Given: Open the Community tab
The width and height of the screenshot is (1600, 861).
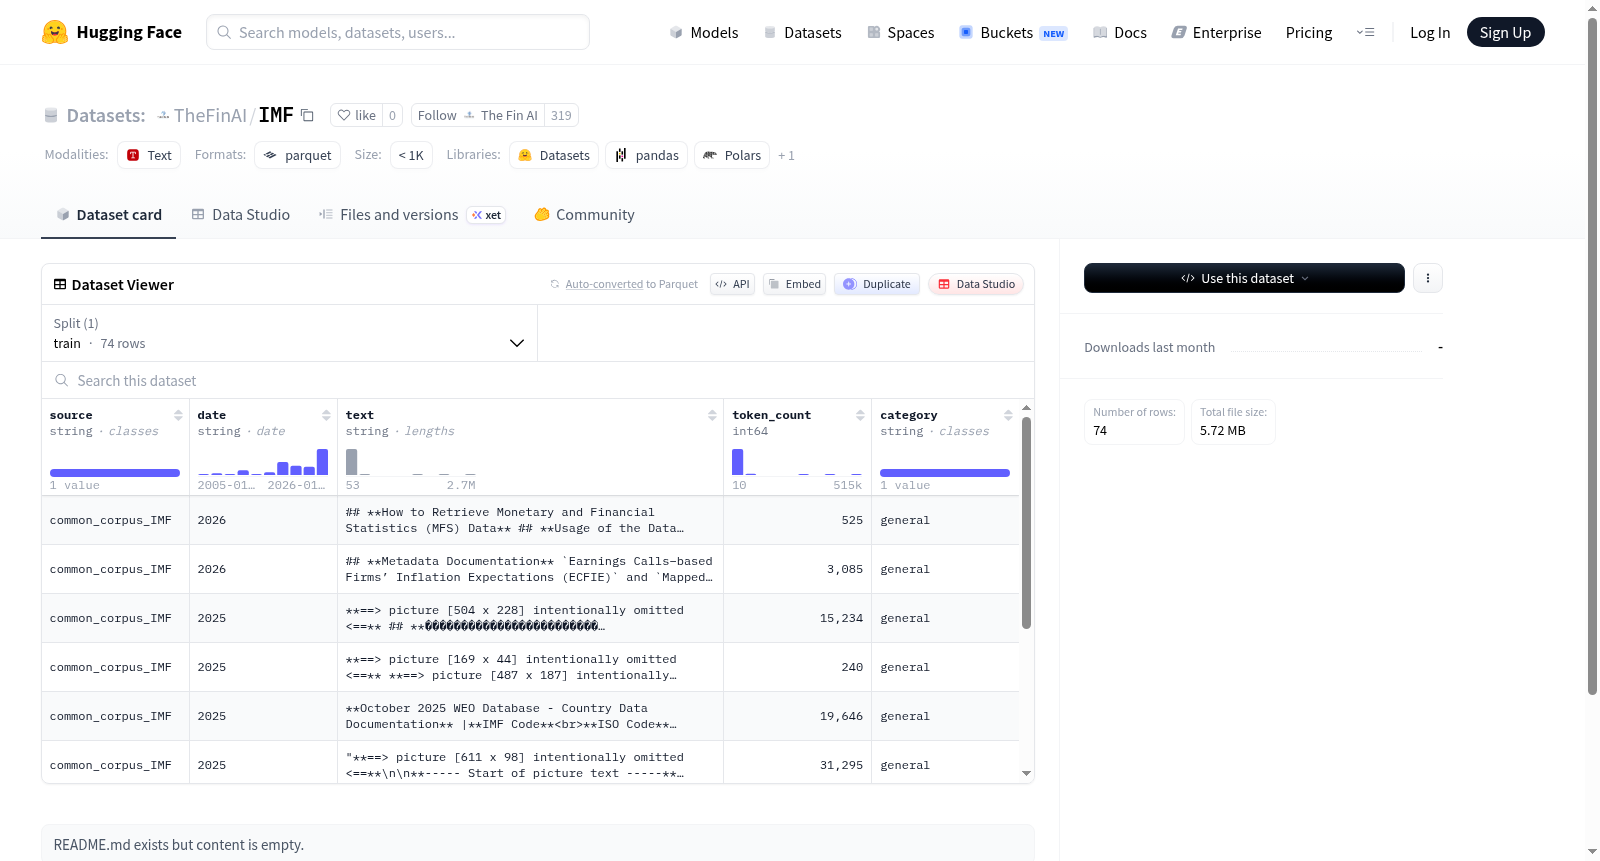Looking at the screenshot, I should [x=585, y=214].
